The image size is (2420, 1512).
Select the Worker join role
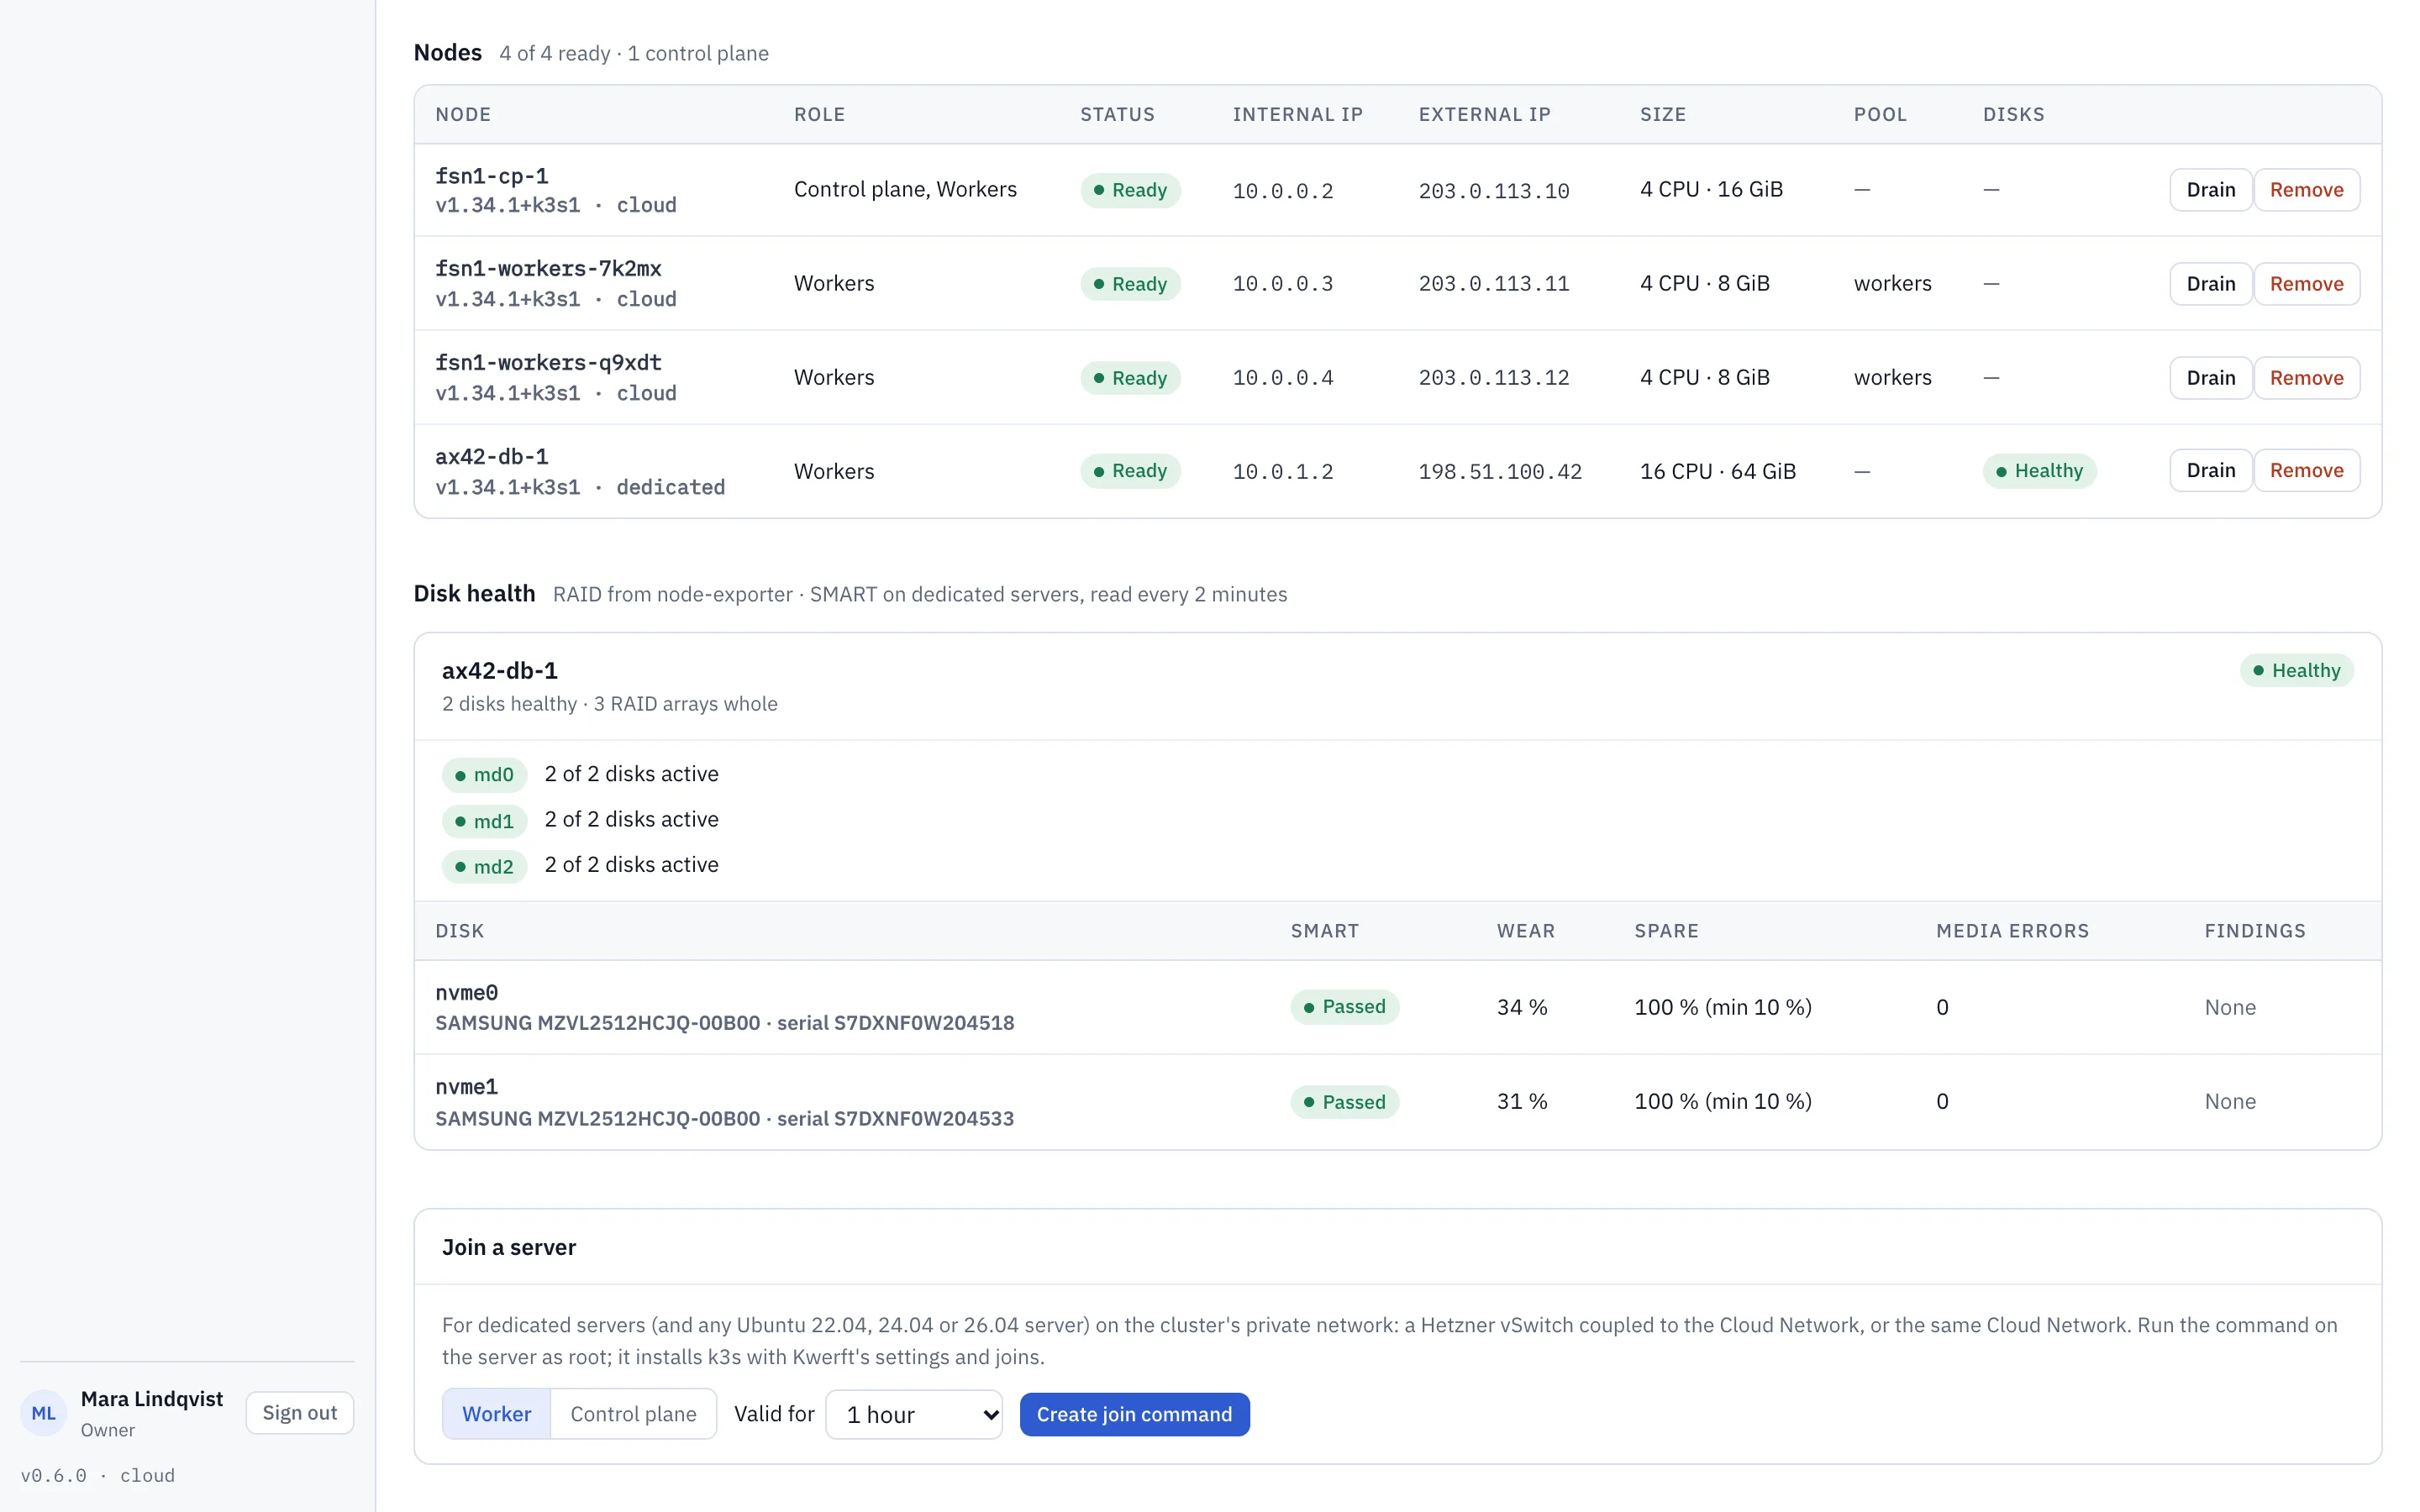(496, 1414)
